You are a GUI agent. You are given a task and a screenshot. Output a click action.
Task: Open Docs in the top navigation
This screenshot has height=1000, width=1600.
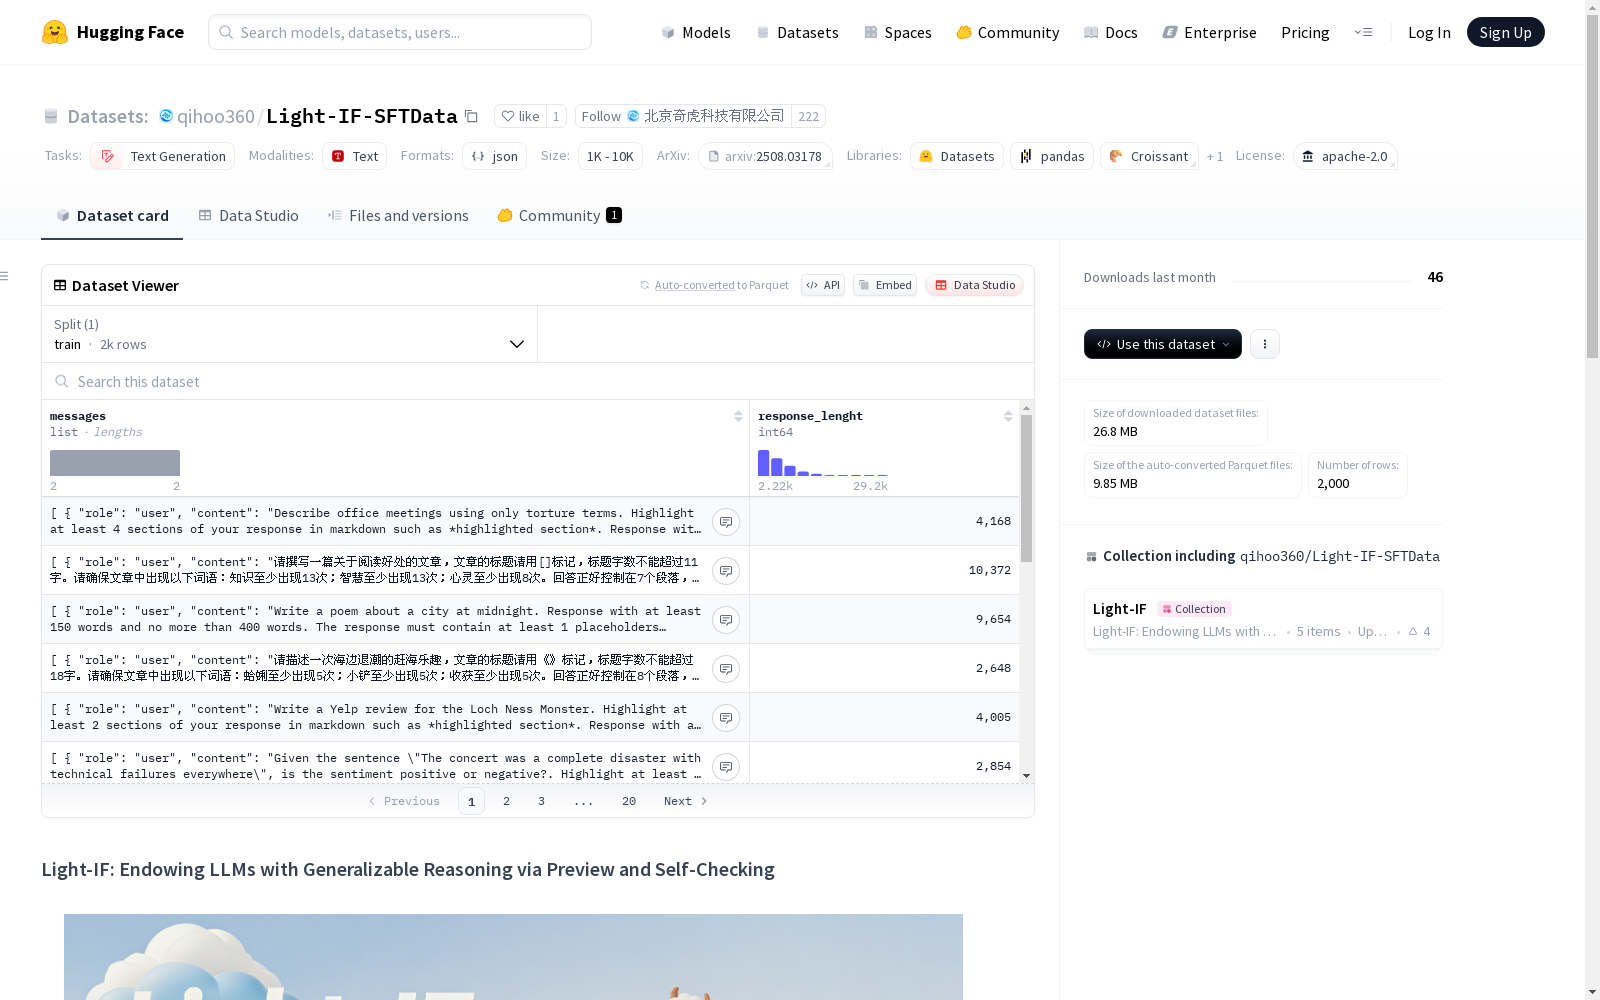1111,32
